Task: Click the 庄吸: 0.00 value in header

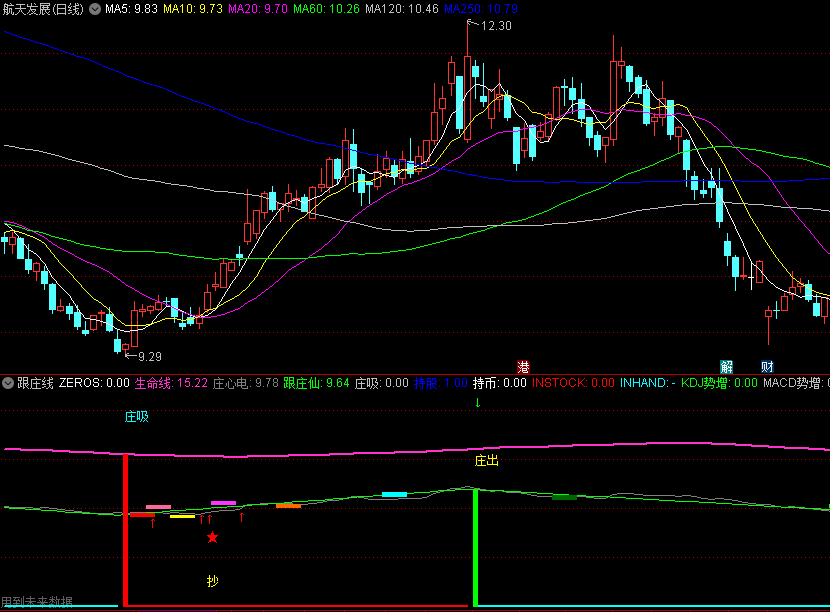Action: pos(381,383)
